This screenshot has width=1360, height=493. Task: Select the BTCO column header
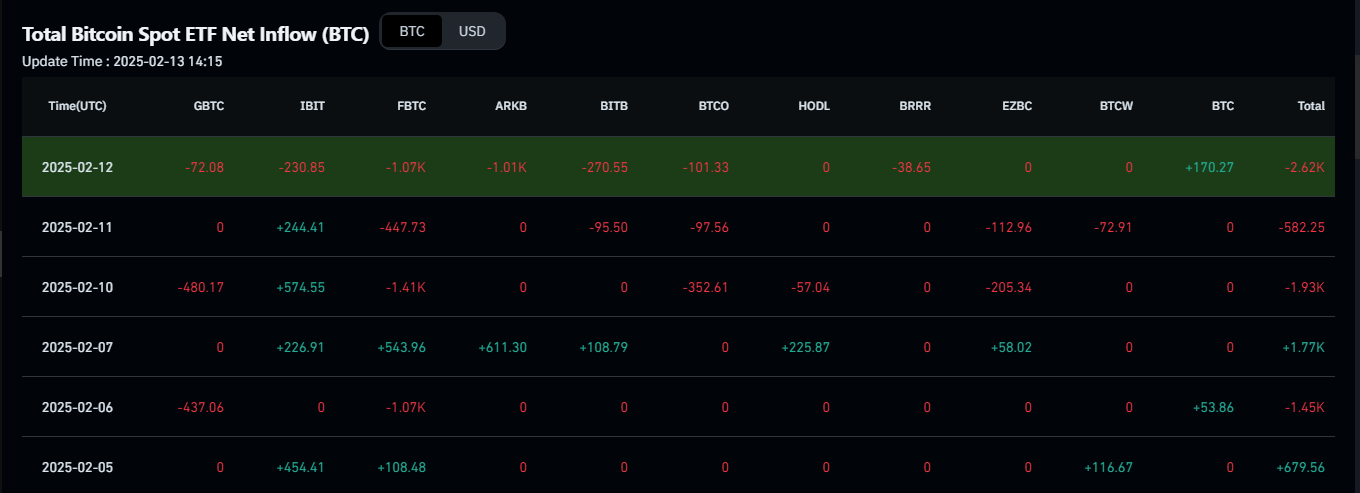coord(714,106)
